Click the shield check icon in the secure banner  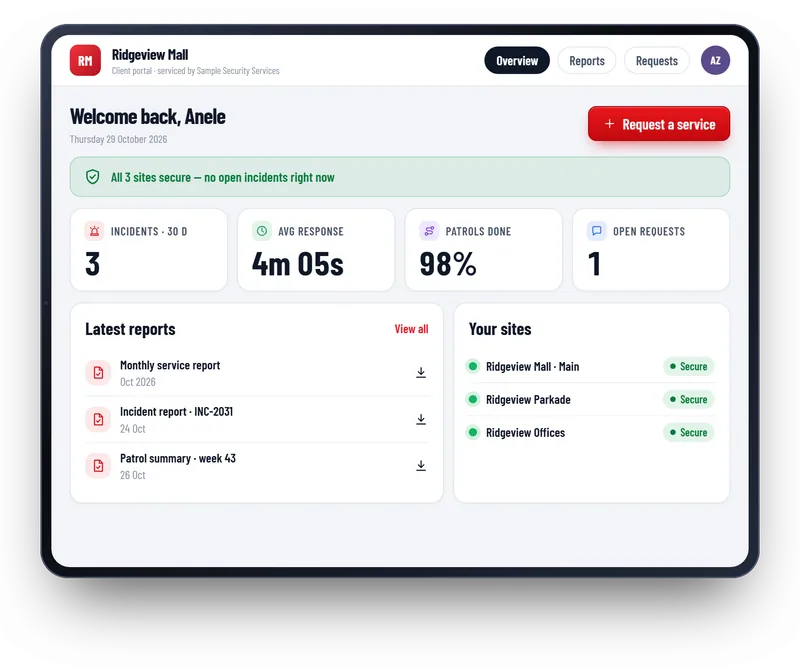[92, 177]
